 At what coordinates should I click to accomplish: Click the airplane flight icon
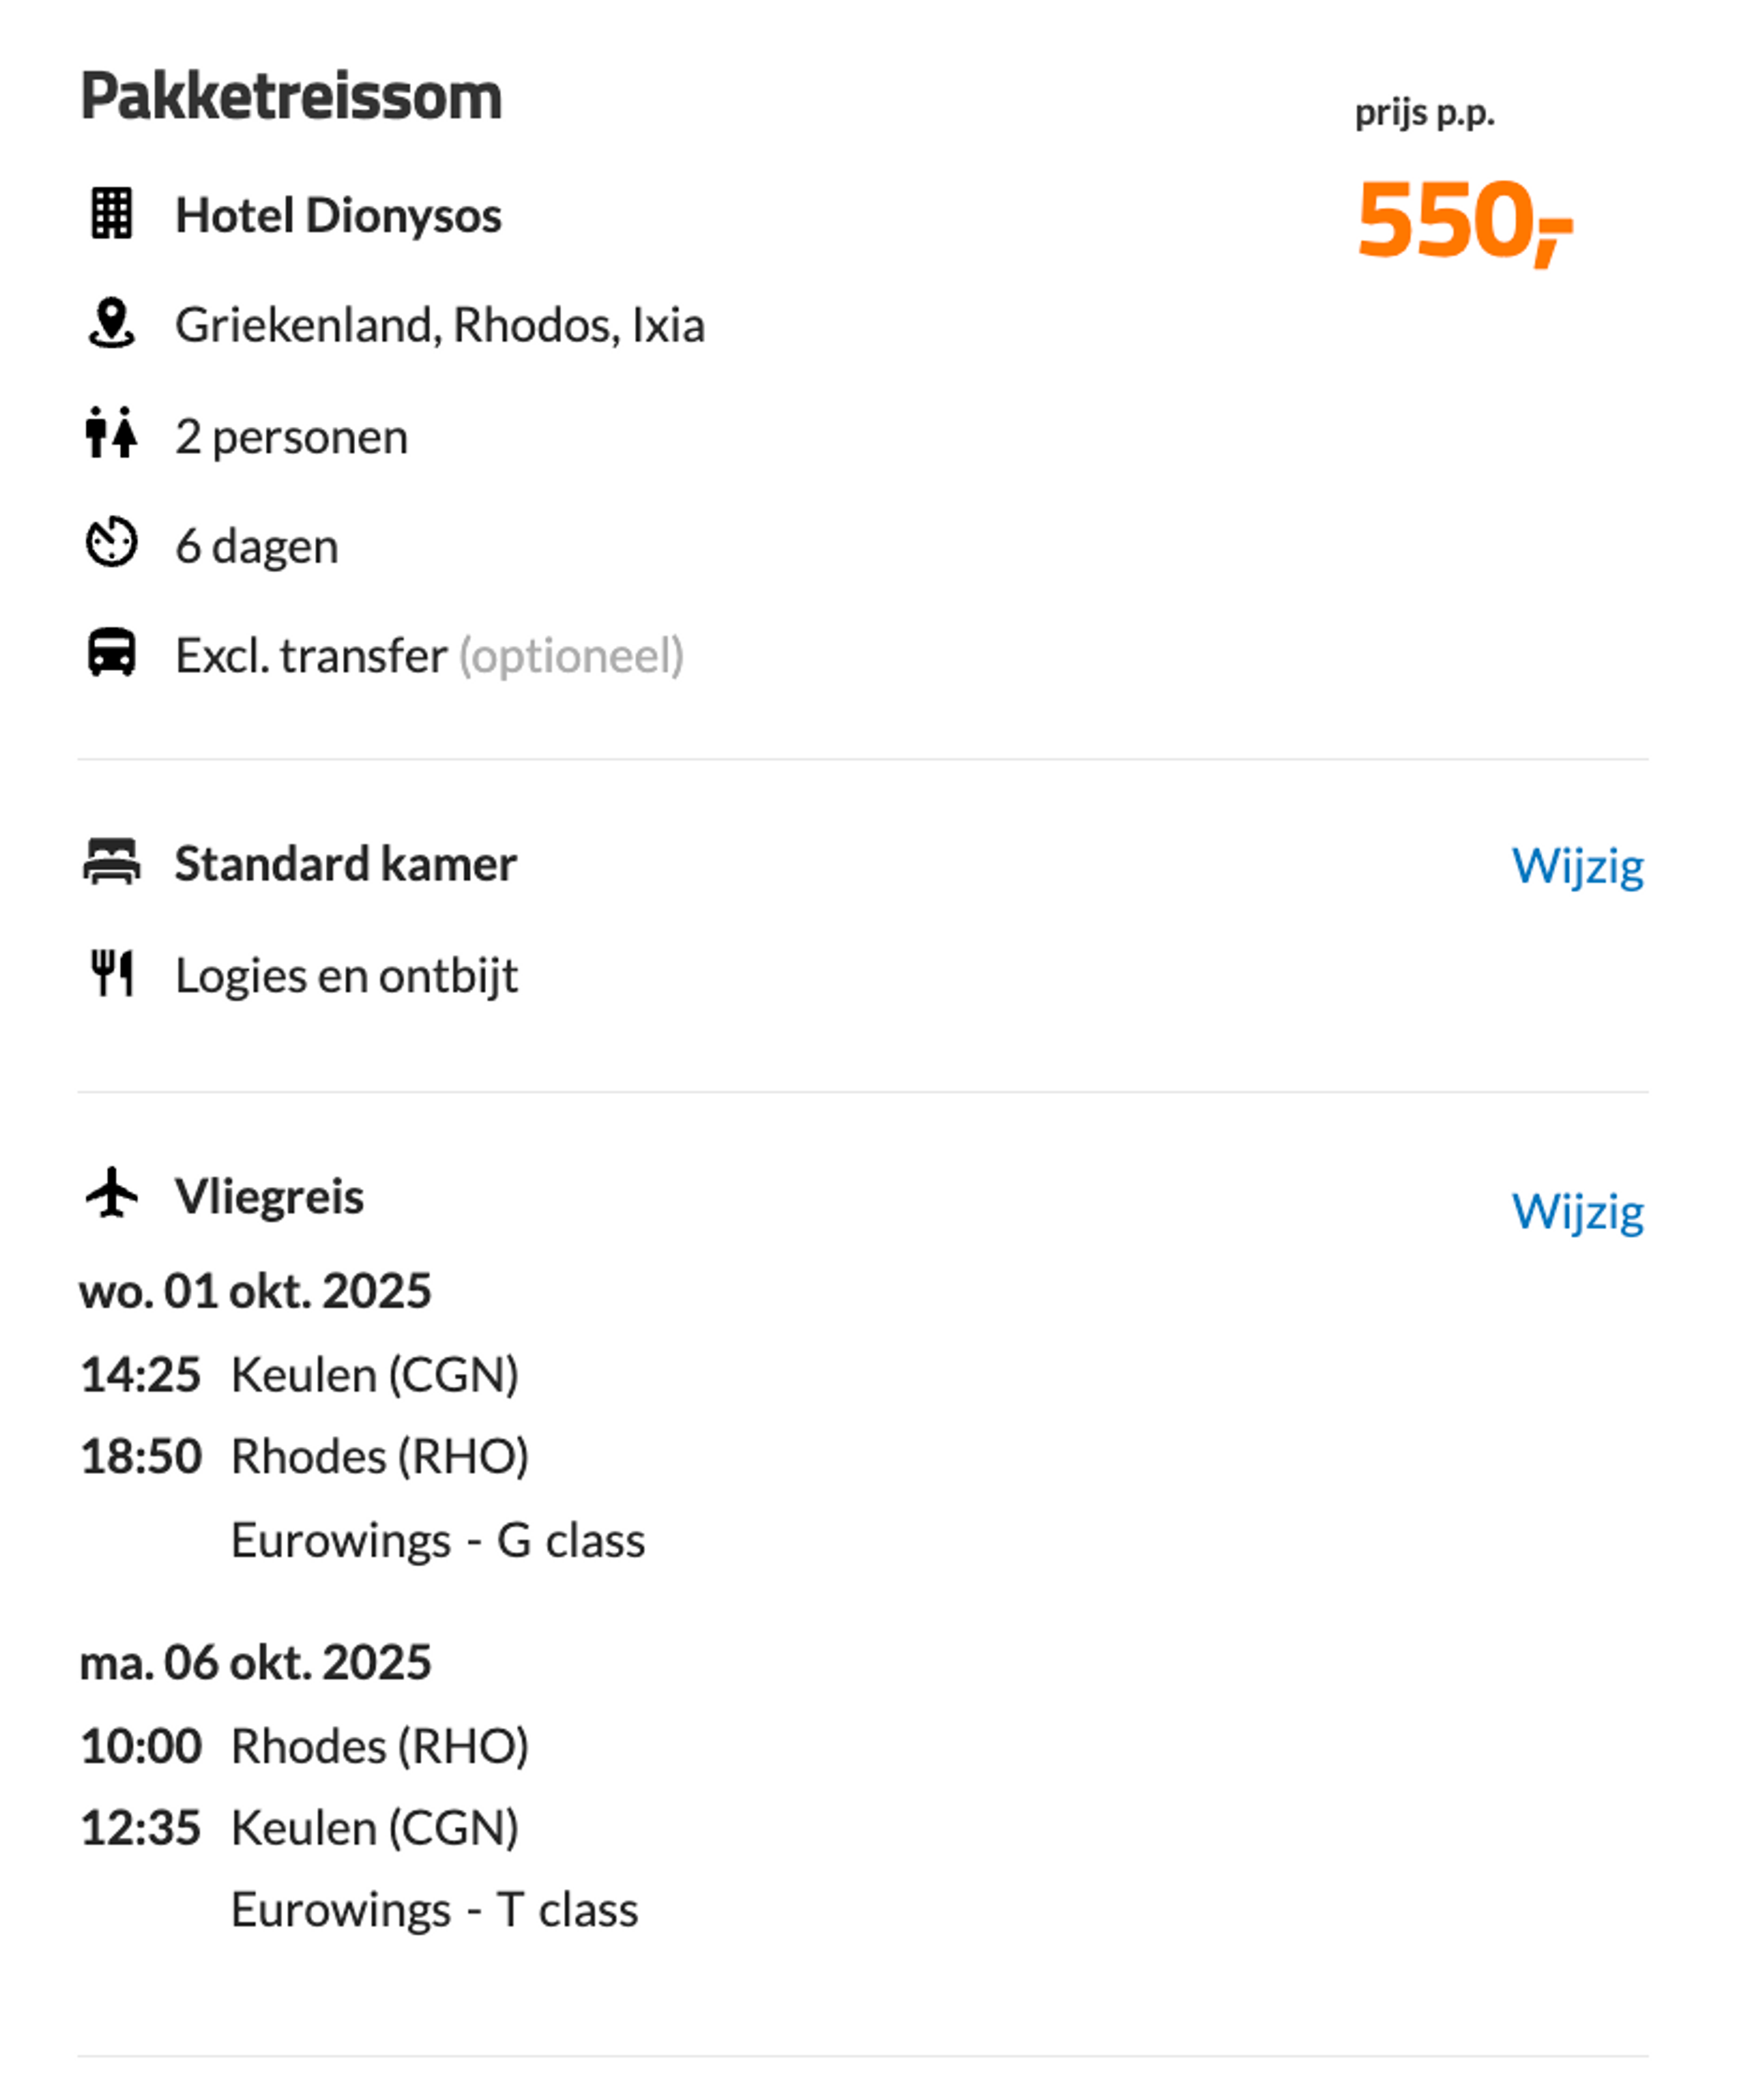111,1192
